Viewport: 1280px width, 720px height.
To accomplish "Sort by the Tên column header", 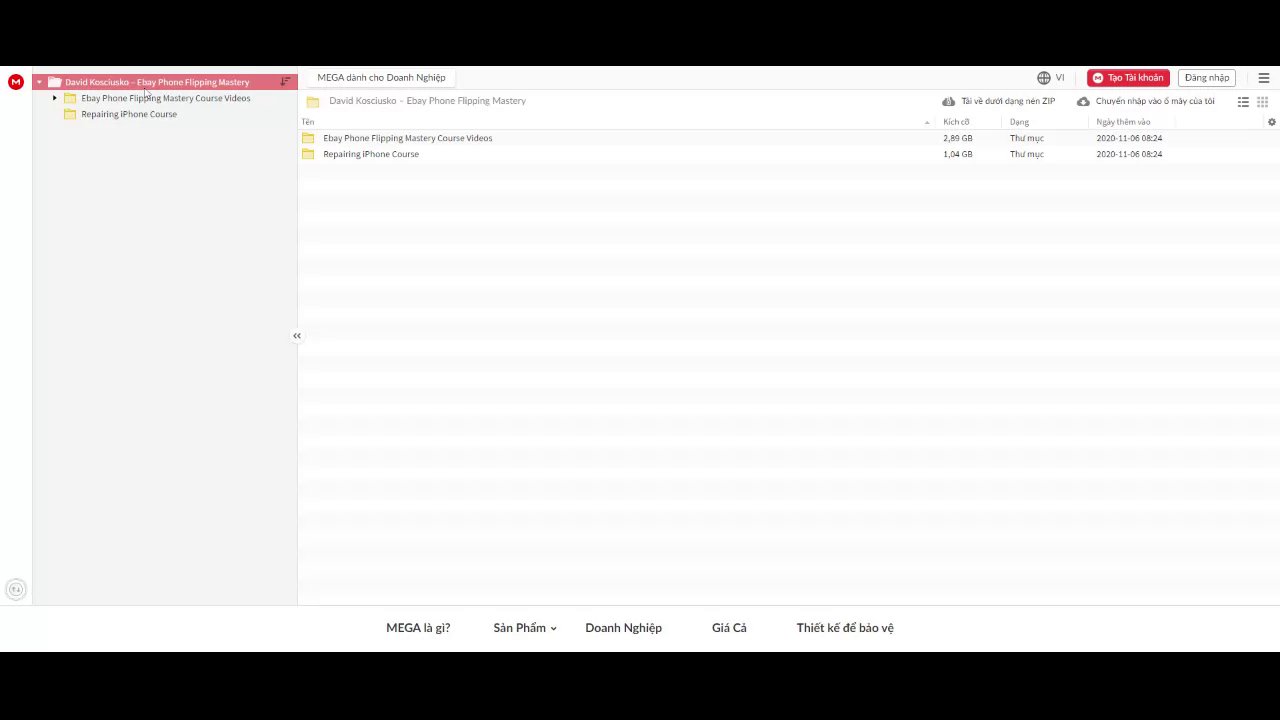I will pos(308,122).
